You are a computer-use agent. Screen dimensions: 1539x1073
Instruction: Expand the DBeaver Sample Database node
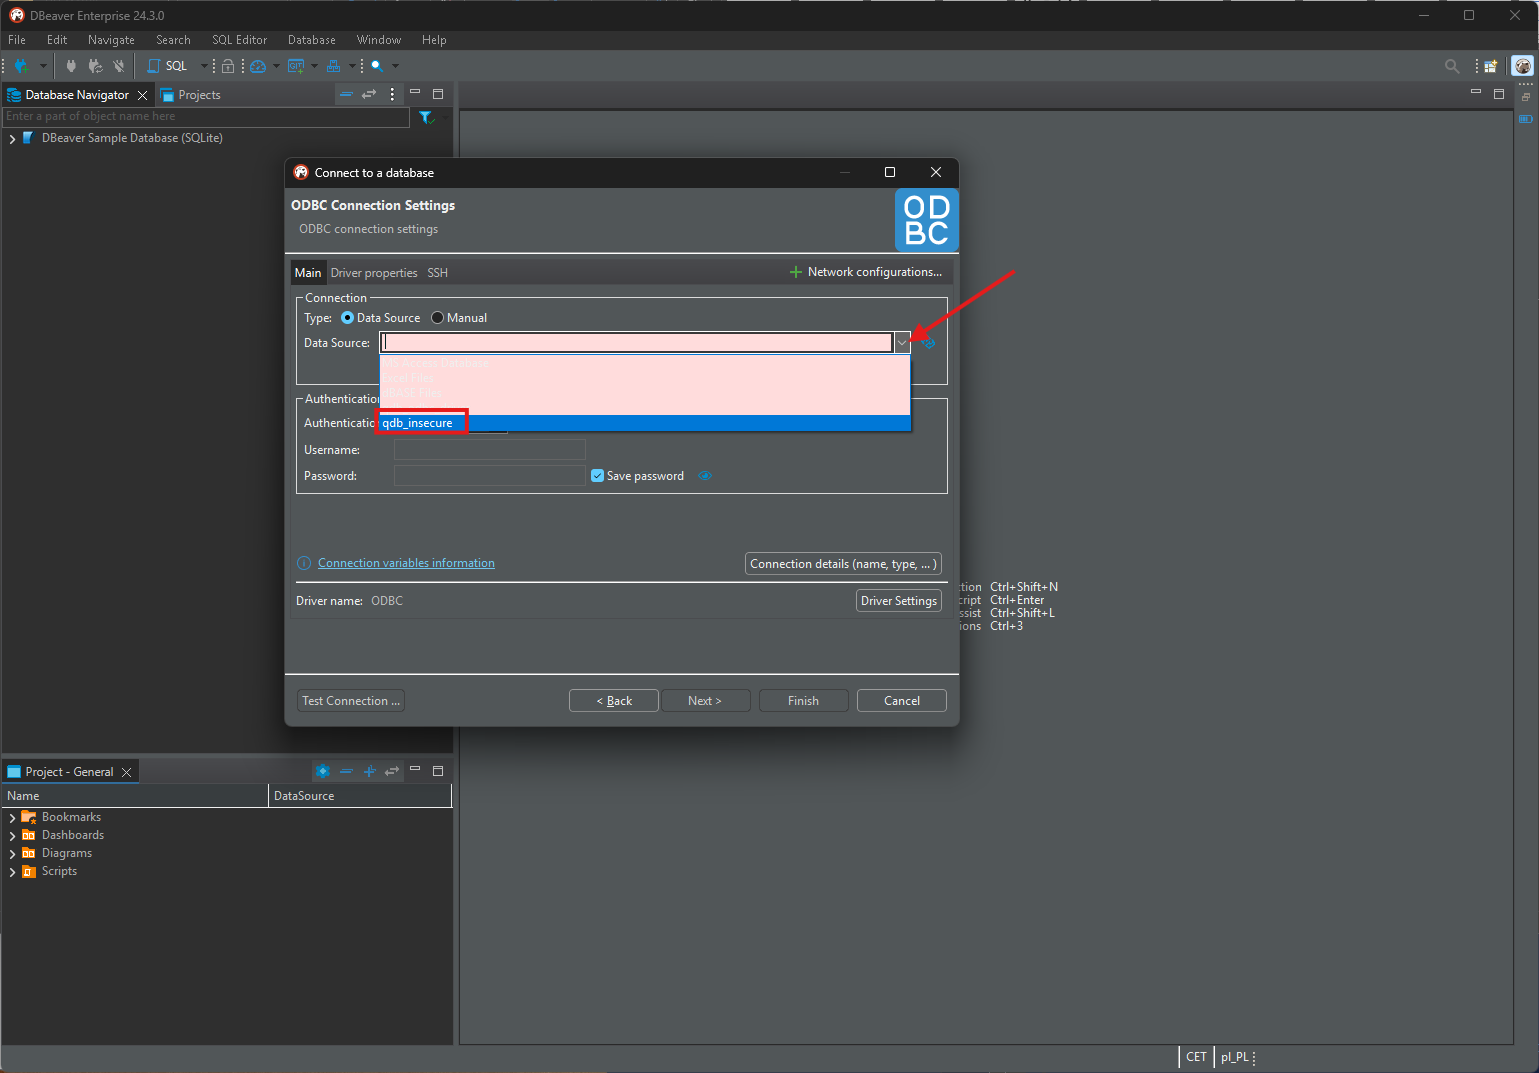pos(12,139)
